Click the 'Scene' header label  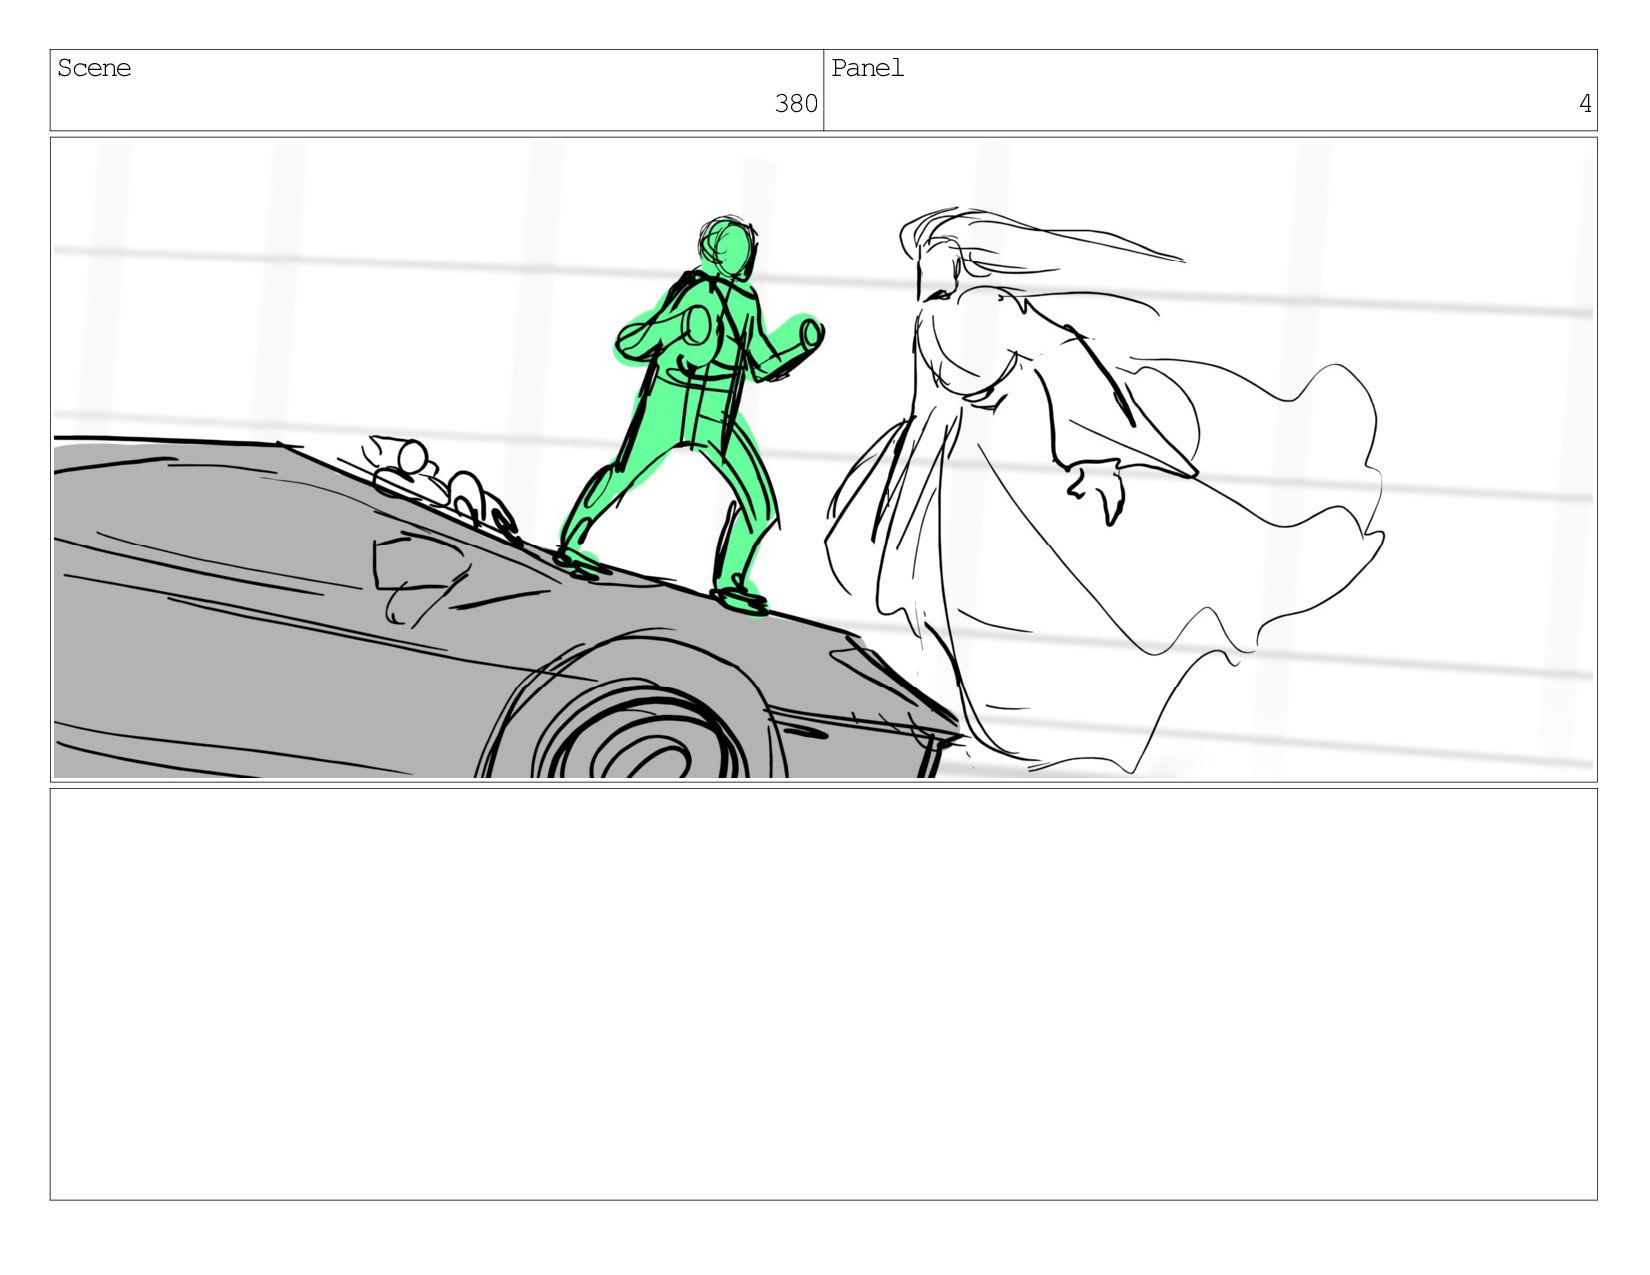coord(94,68)
